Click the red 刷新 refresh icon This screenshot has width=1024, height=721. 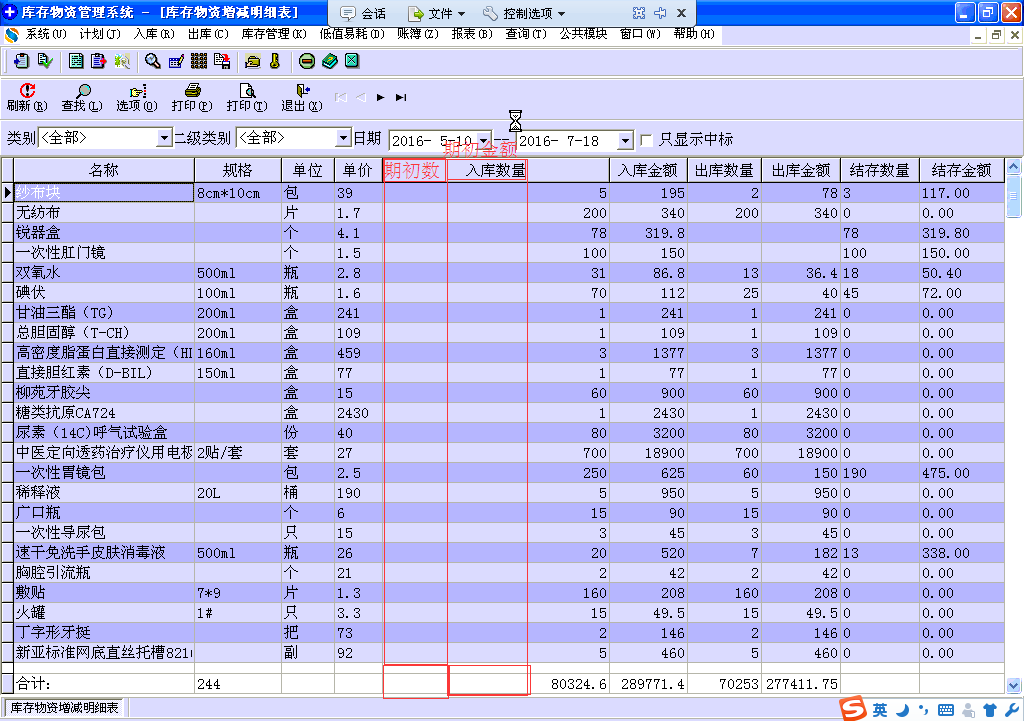27,90
